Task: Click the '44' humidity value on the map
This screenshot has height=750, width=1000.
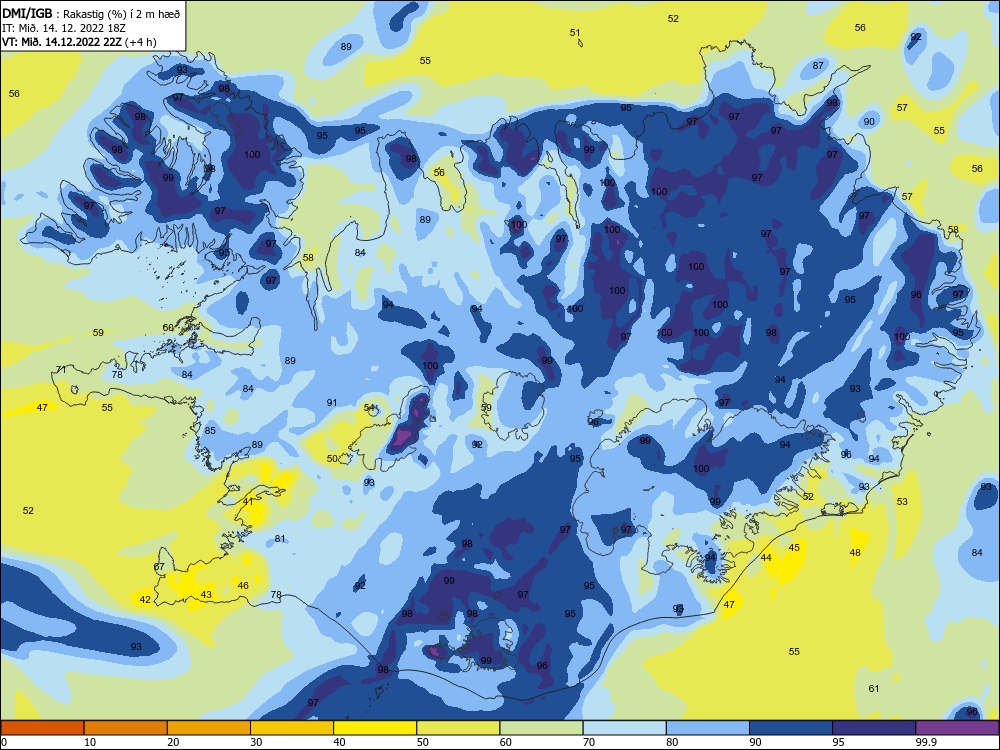Action: (x=767, y=557)
